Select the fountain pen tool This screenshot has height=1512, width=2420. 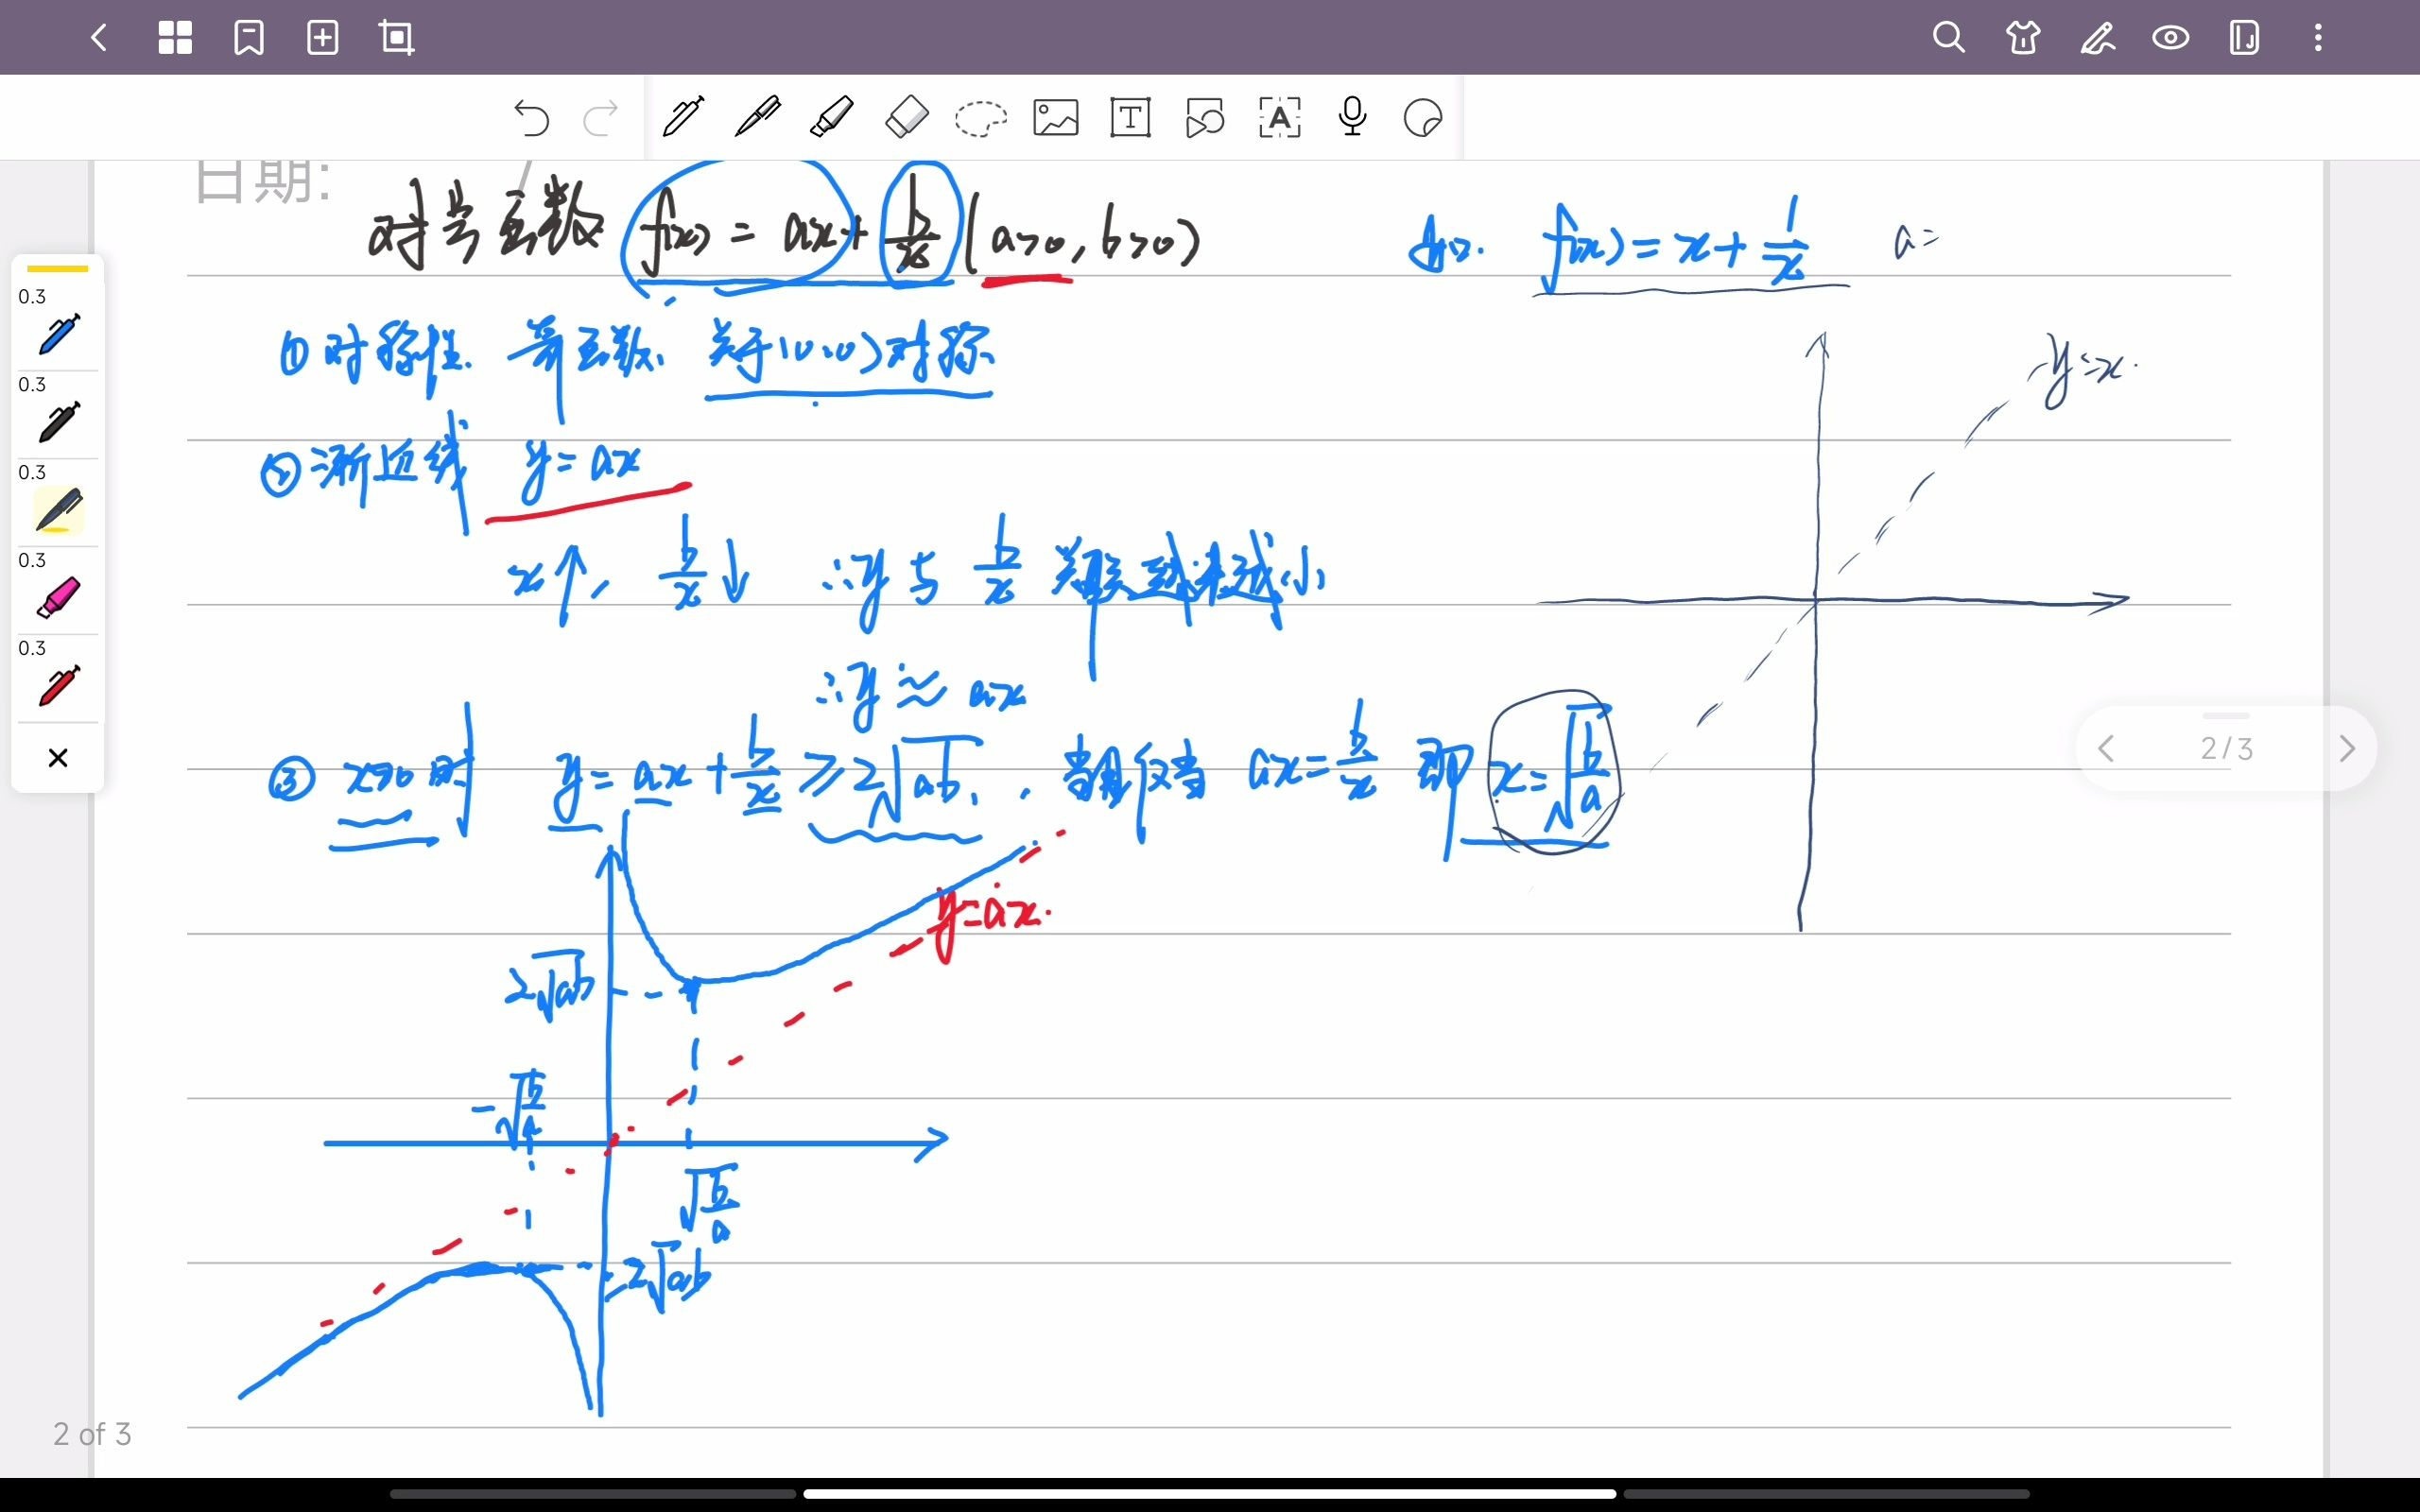(758, 117)
